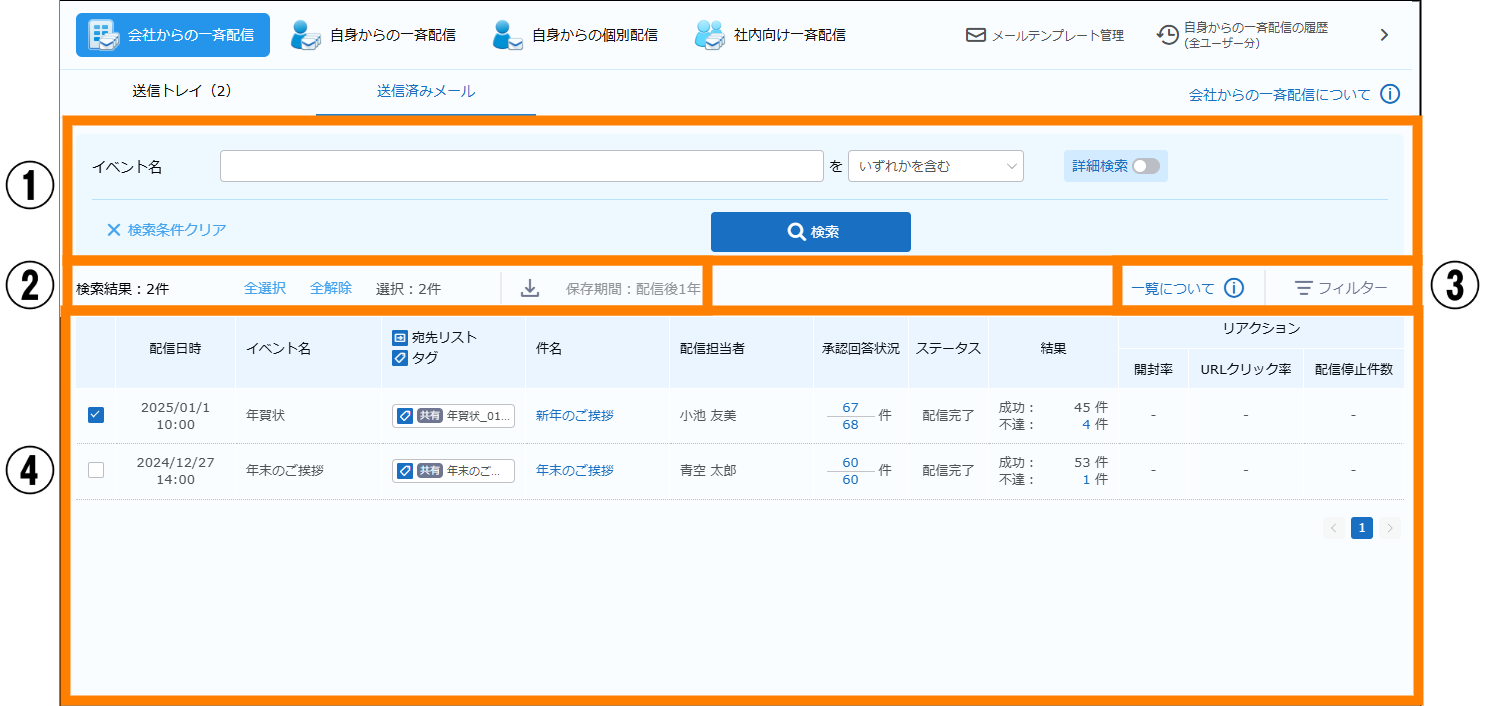Open the フィルター filter panel

pyautogui.click(x=1341, y=288)
